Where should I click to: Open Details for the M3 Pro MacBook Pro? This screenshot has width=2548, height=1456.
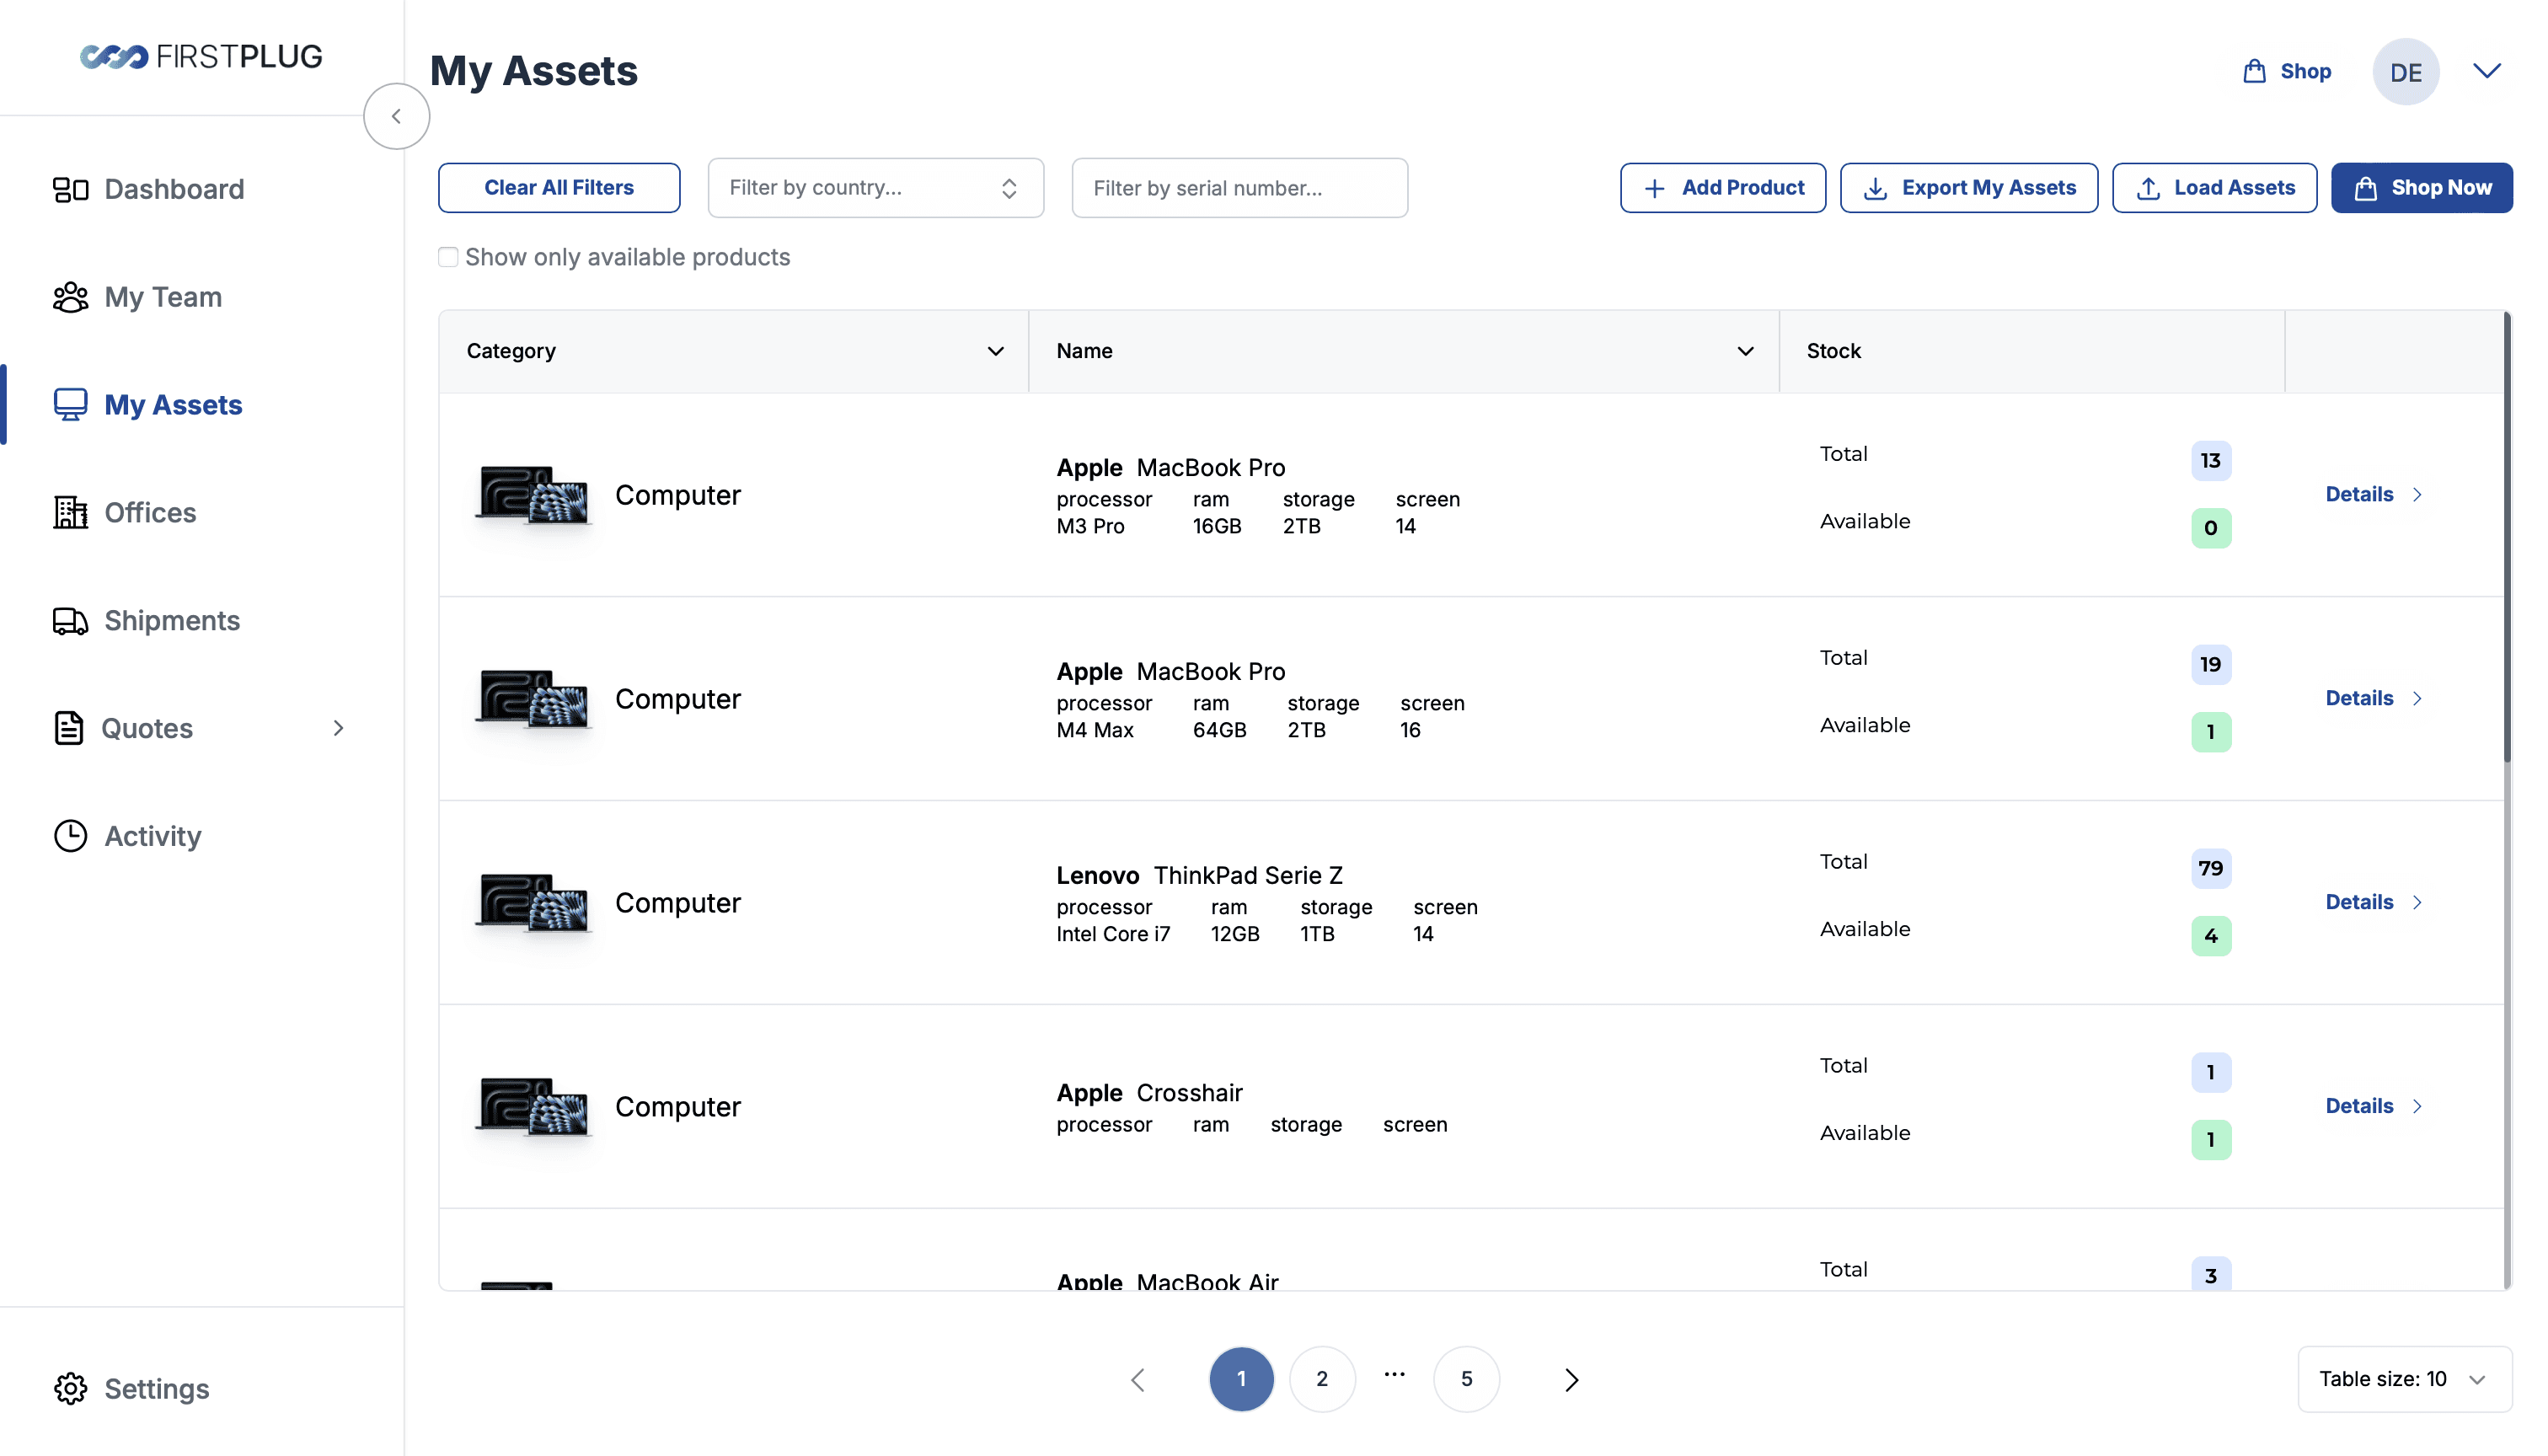[2373, 495]
